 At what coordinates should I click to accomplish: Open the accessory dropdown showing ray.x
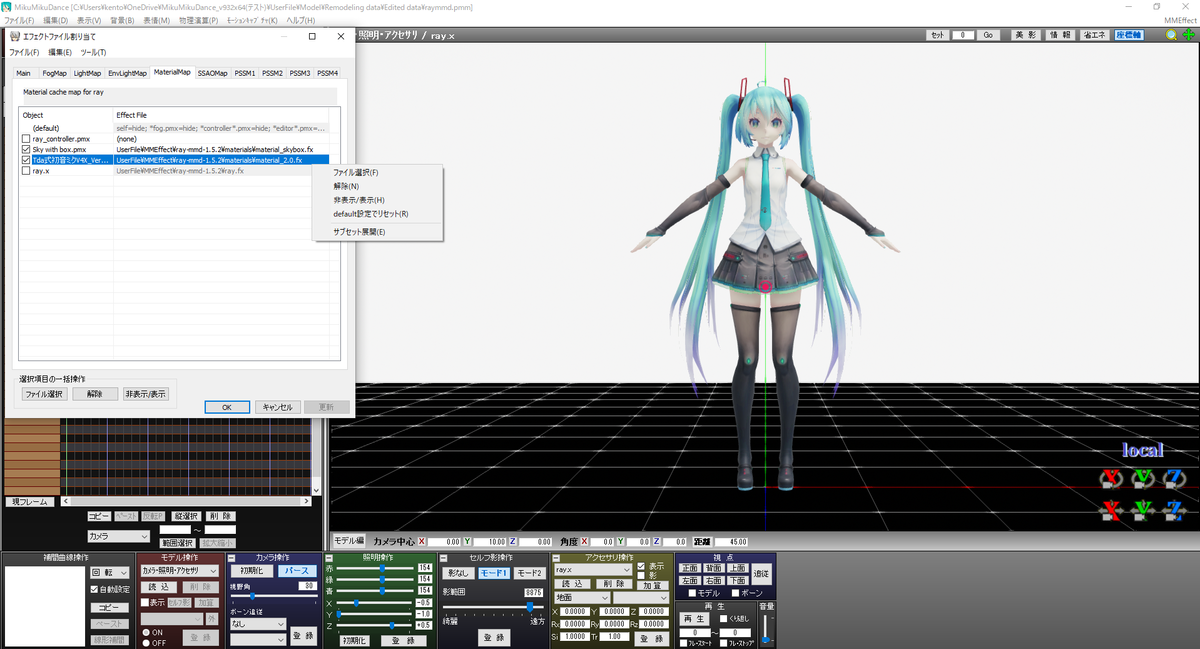click(593, 569)
